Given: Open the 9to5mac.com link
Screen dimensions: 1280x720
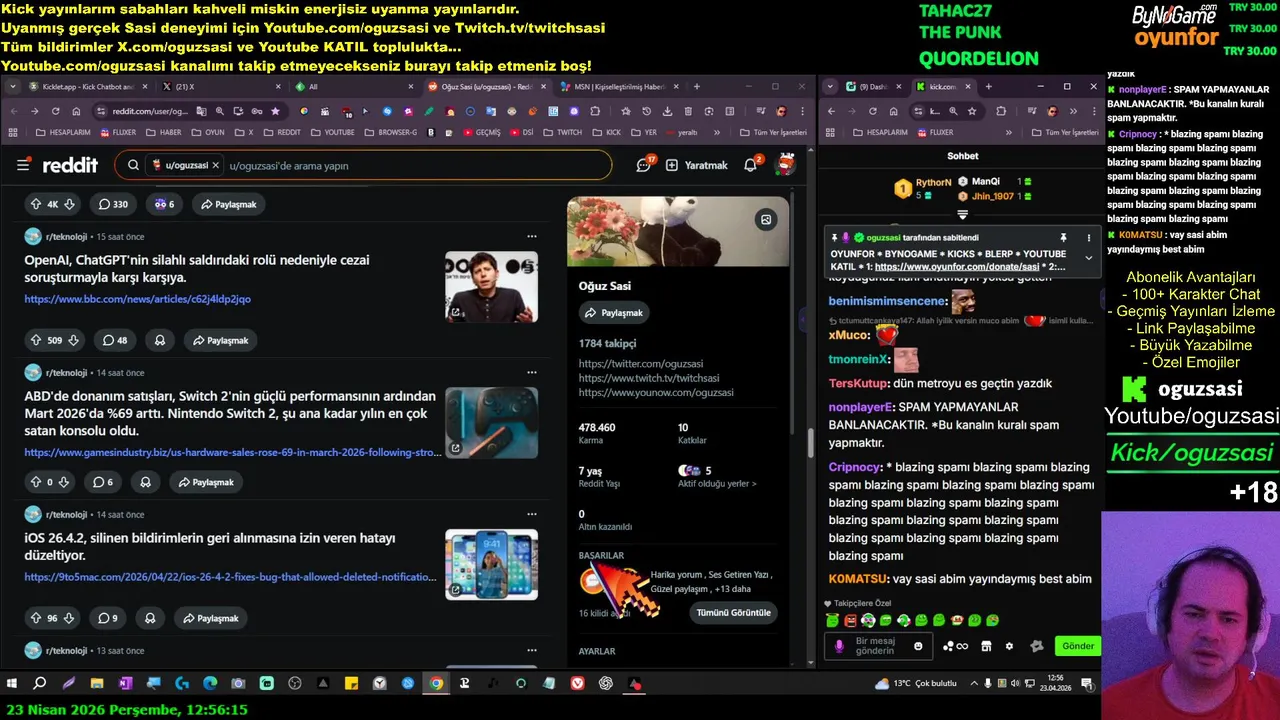Looking at the screenshot, I should click(231, 577).
